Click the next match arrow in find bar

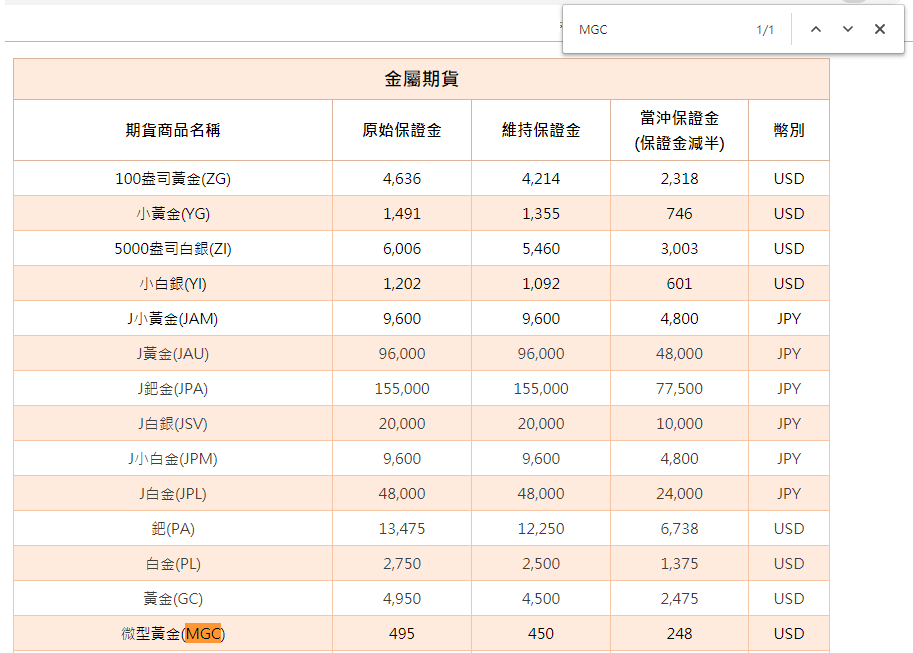(x=848, y=29)
